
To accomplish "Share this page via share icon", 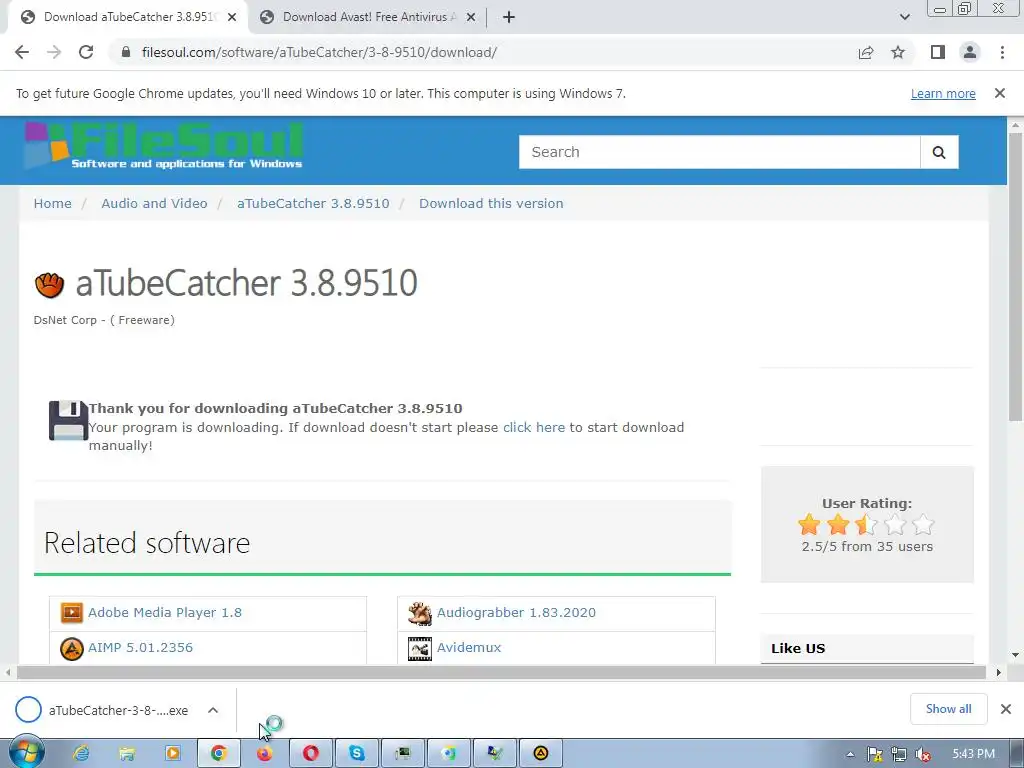I will tap(866, 52).
